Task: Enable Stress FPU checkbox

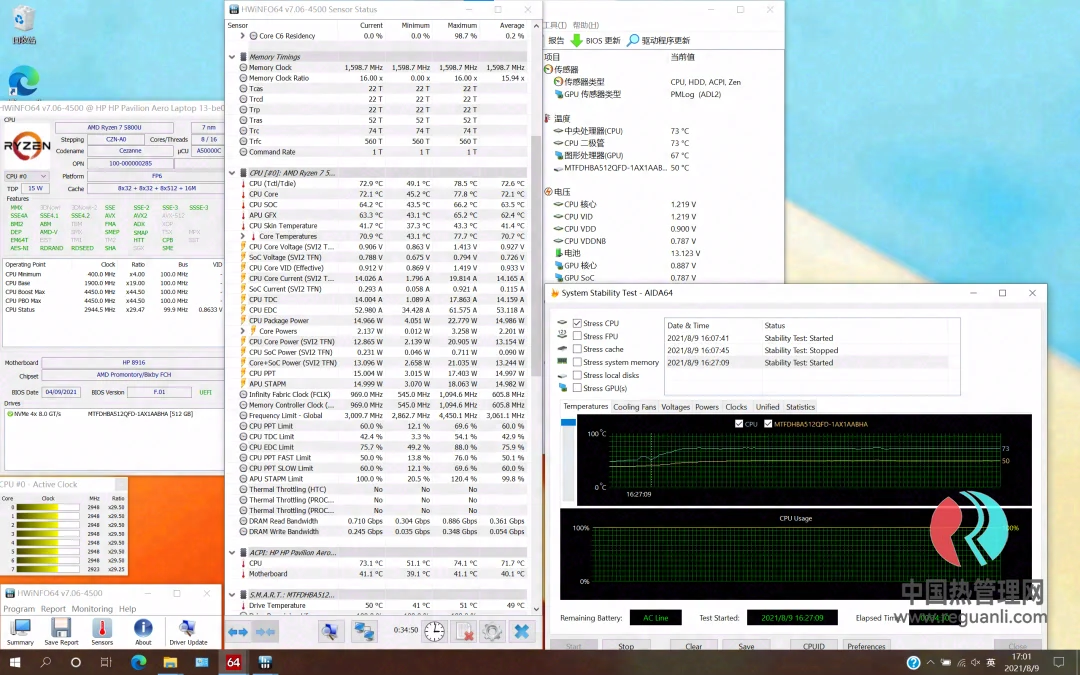Action: click(577, 336)
